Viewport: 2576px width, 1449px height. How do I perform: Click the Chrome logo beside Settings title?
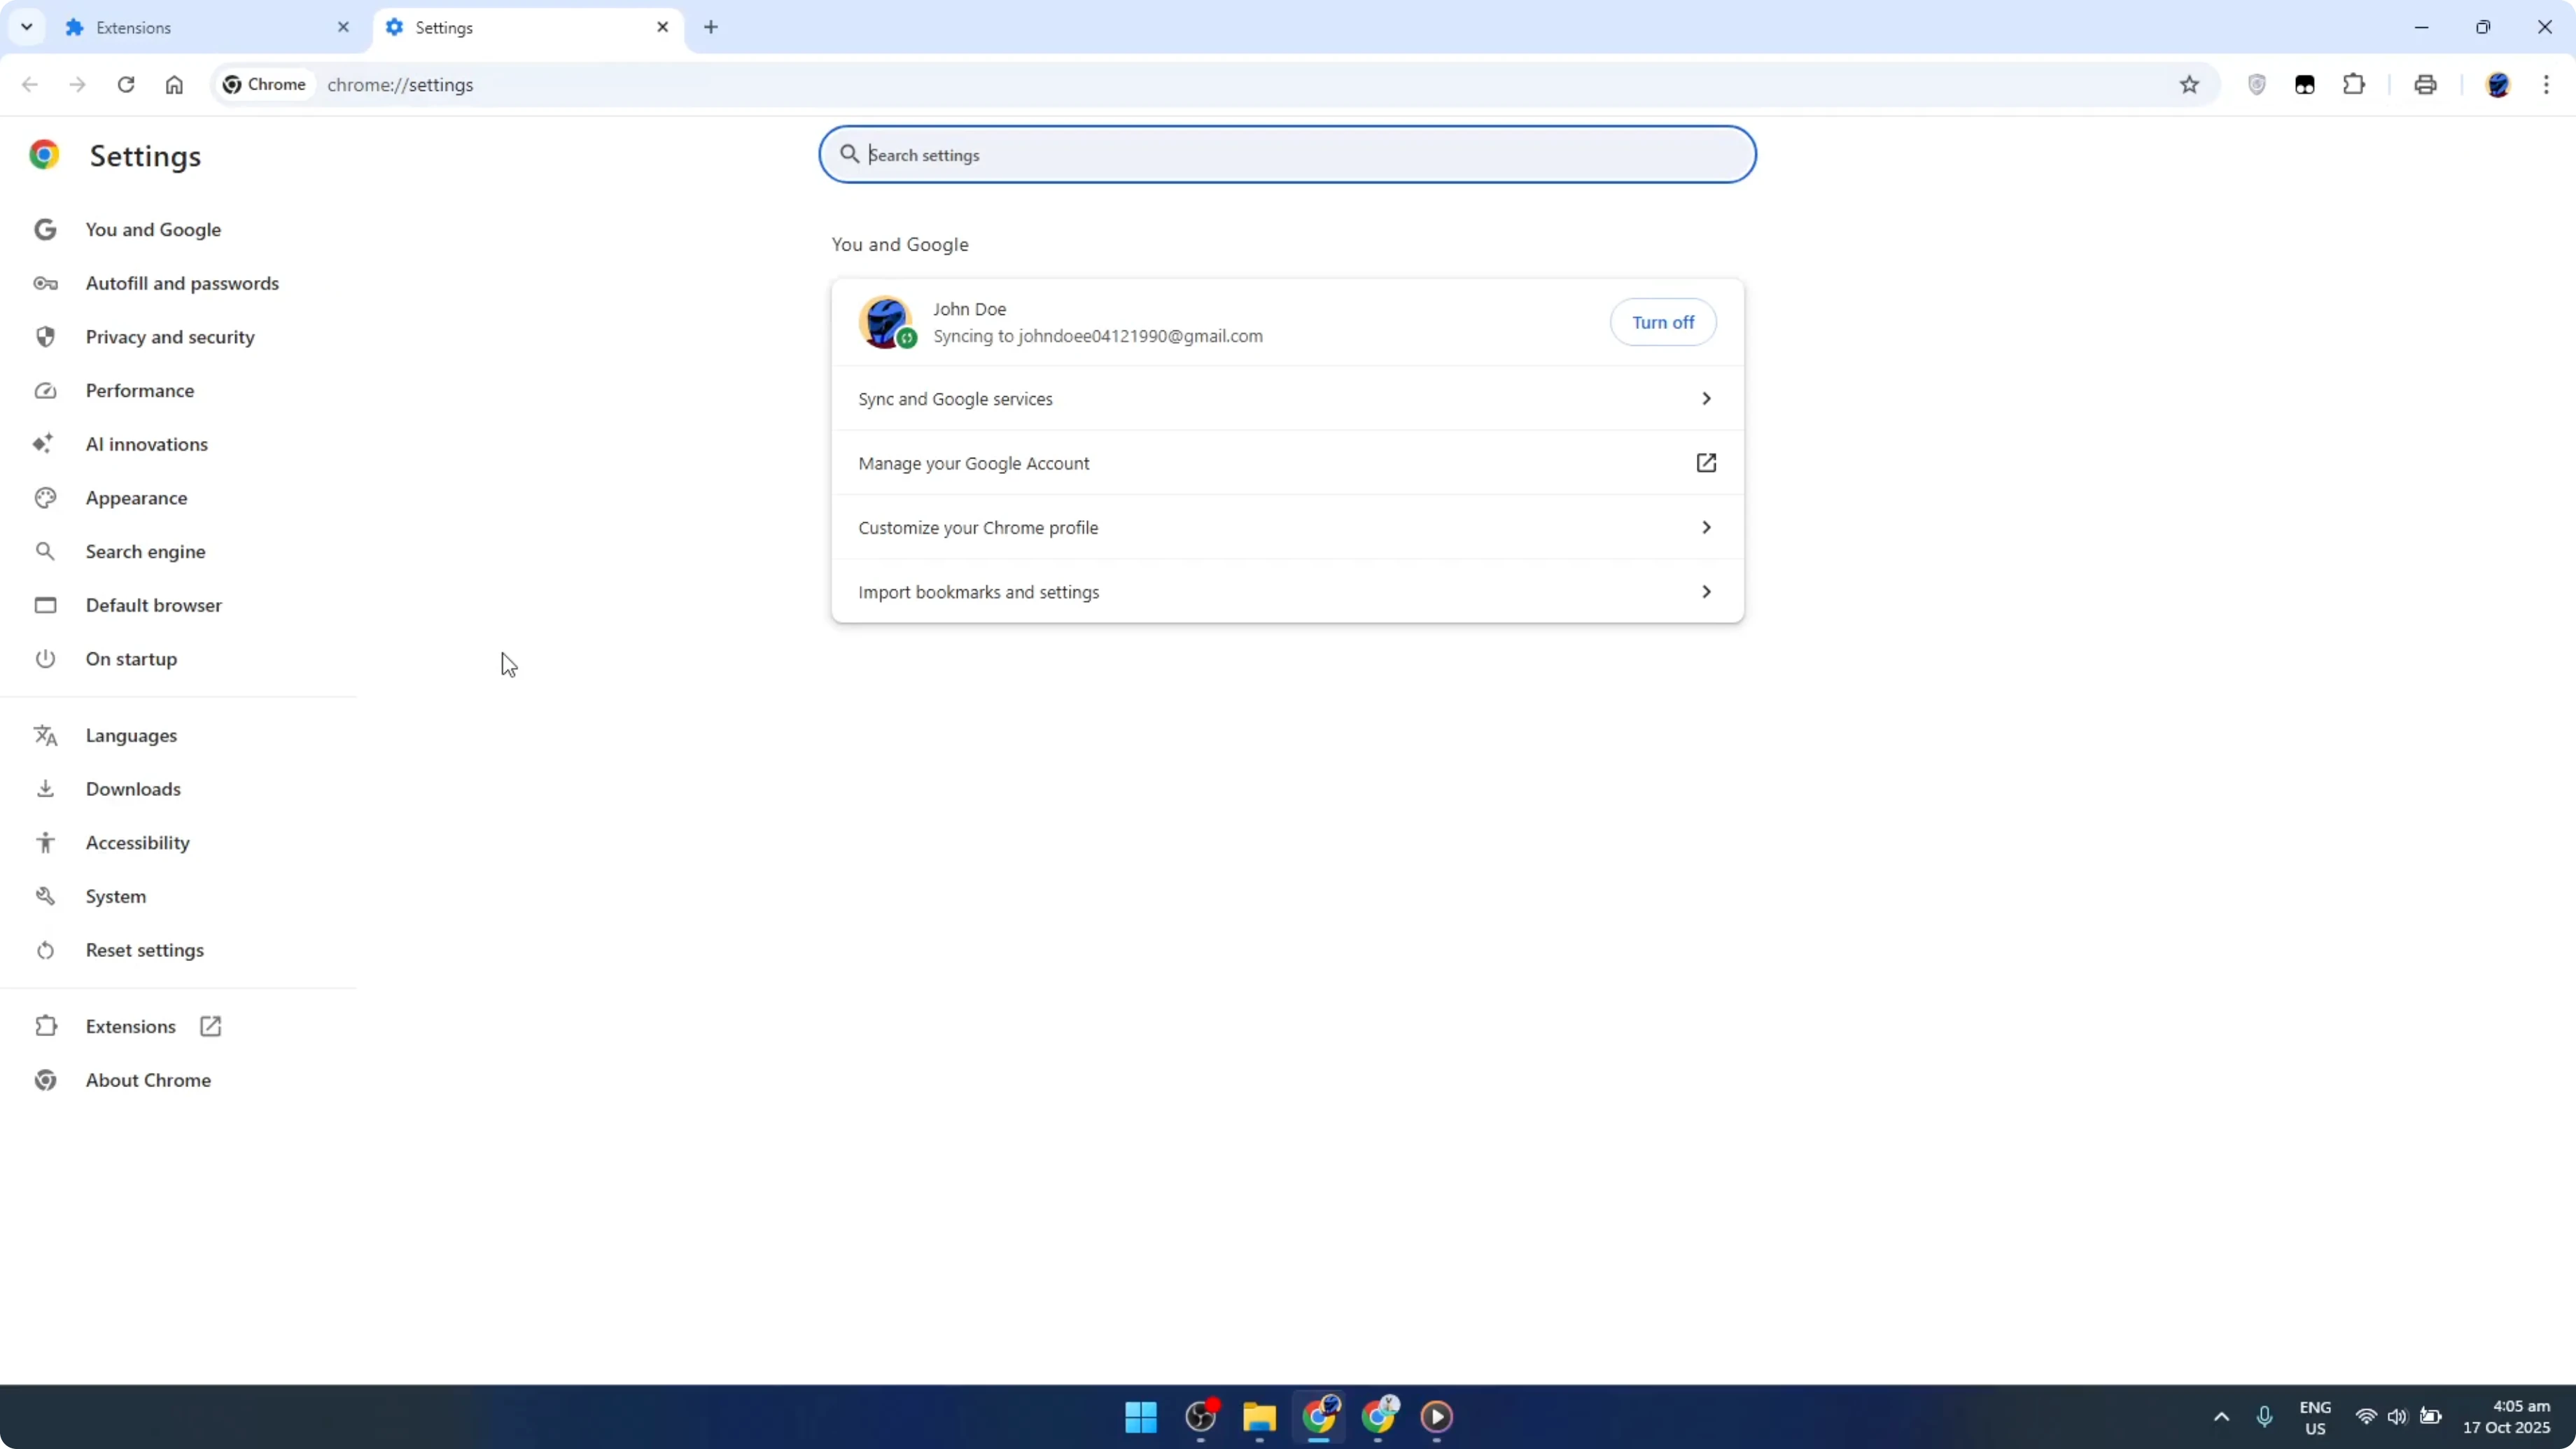tap(44, 155)
